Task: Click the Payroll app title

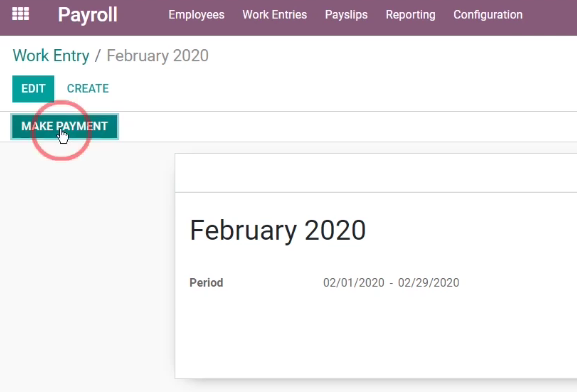Action: tap(88, 15)
